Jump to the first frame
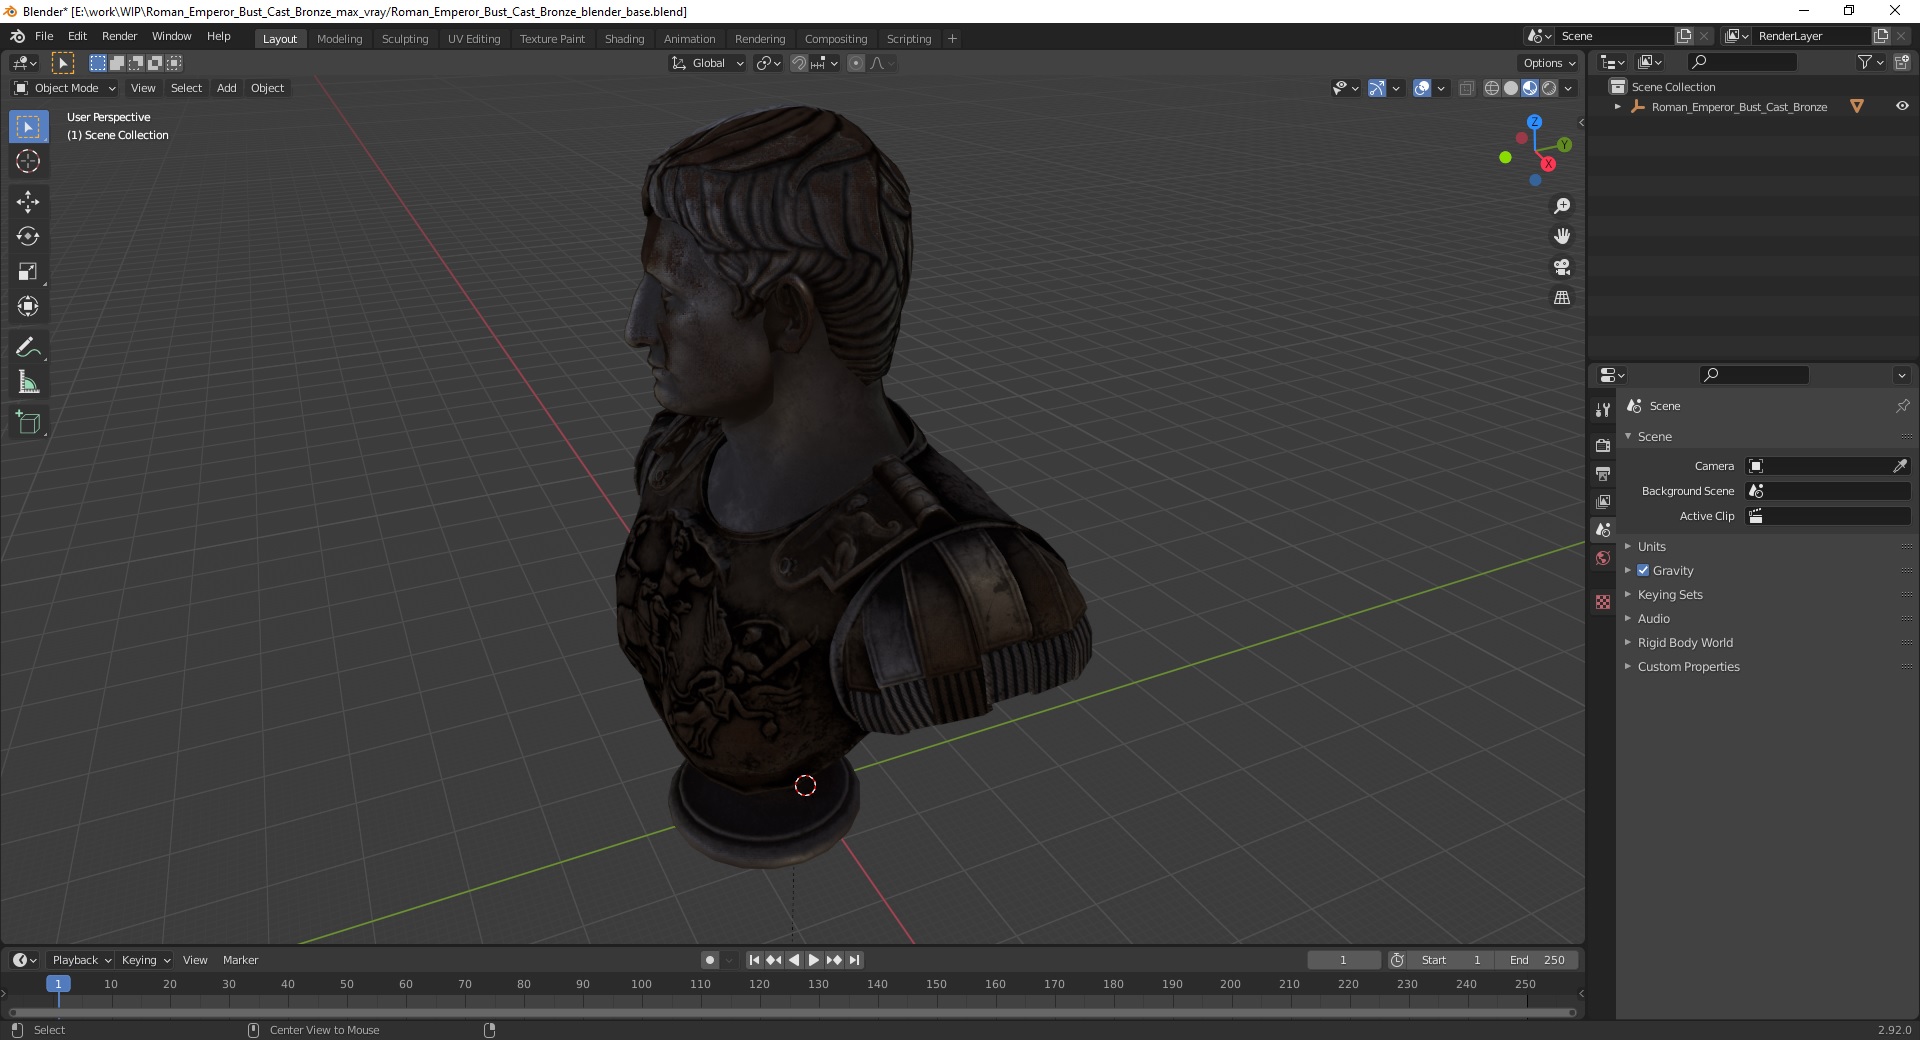 point(754,960)
